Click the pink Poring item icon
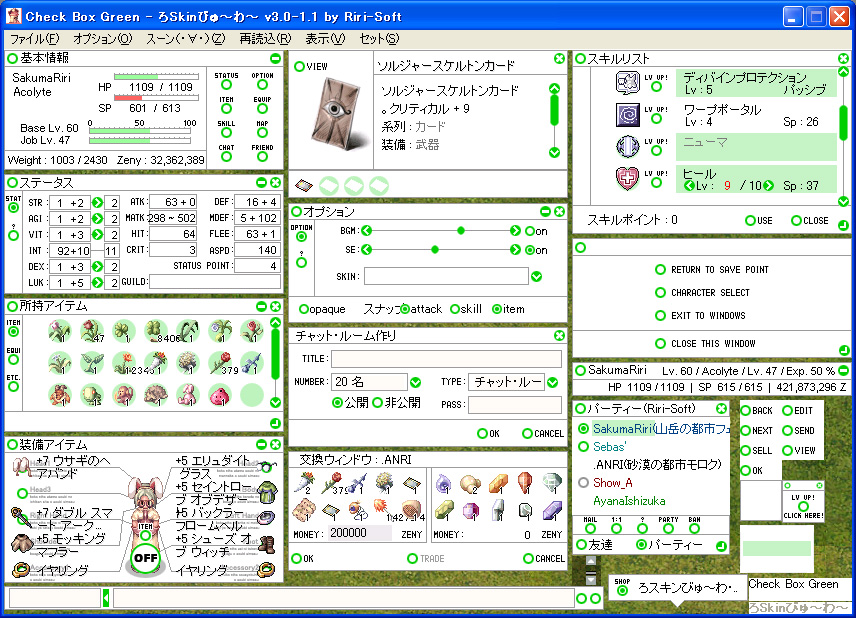Viewport: 856px width, 618px height. coord(219,395)
